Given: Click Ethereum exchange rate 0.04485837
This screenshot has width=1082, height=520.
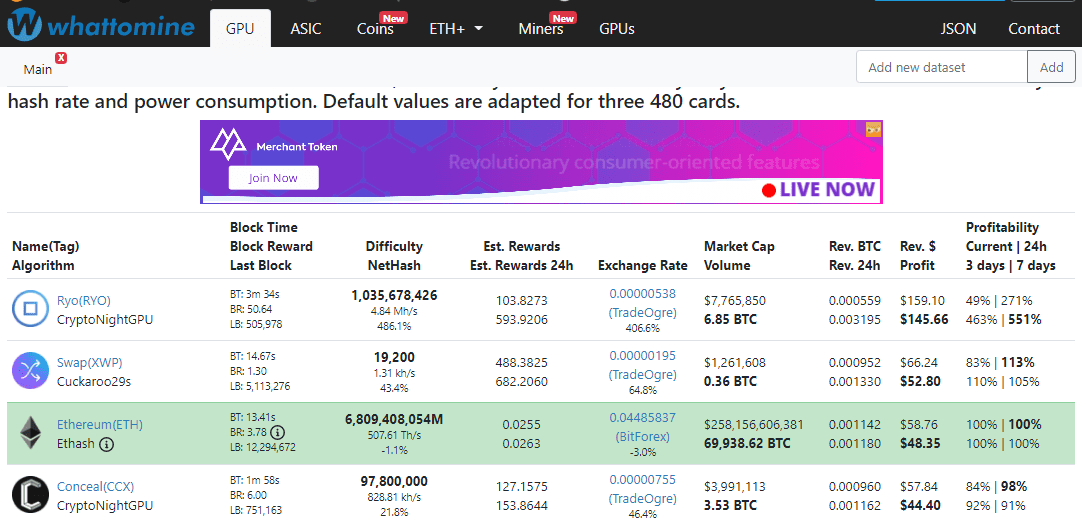Looking at the screenshot, I should click(642, 418).
